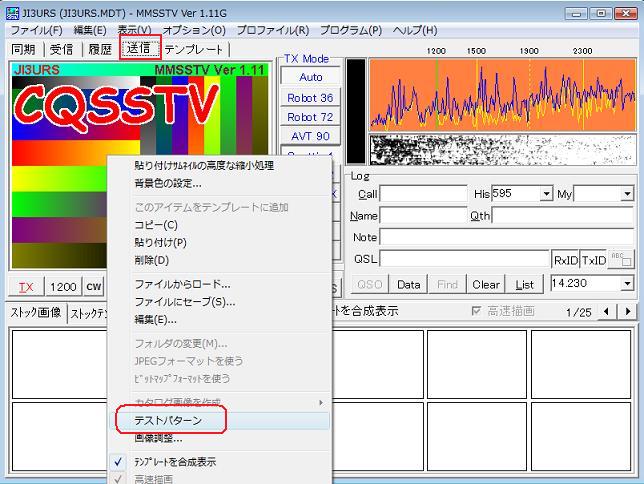Click the CW button
Screen dimensions: 644x484
94,287
